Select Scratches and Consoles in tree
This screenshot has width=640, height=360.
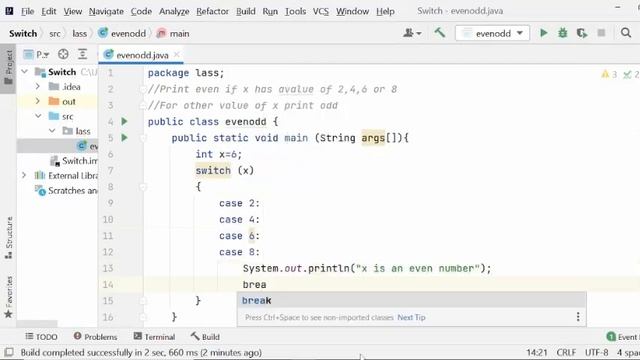tap(66, 191)
